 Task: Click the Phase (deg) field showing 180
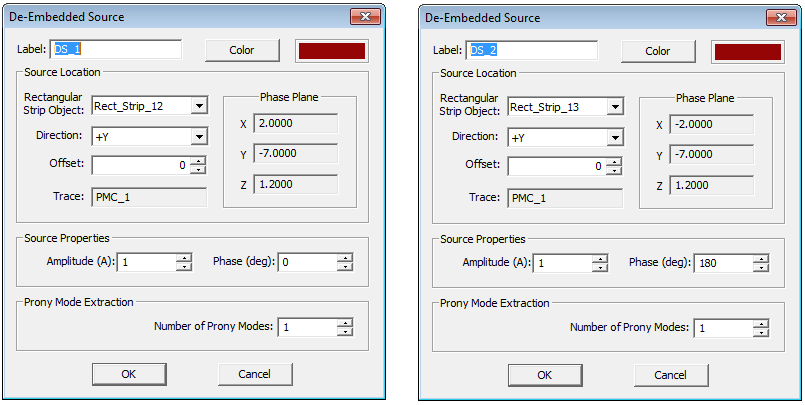(x=724, y=263)
